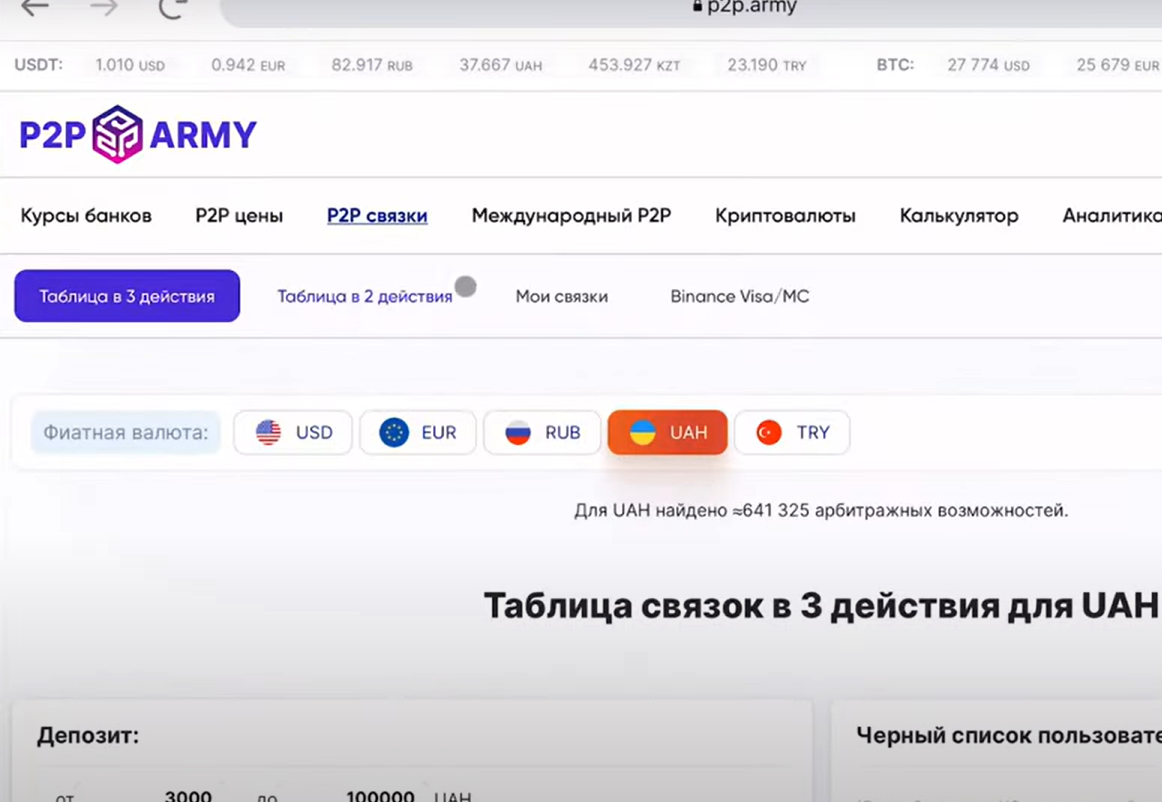This screenshot has width=1162, height=802.
Task: Click the Депозит heading
Action: click(x=88, y=735)
